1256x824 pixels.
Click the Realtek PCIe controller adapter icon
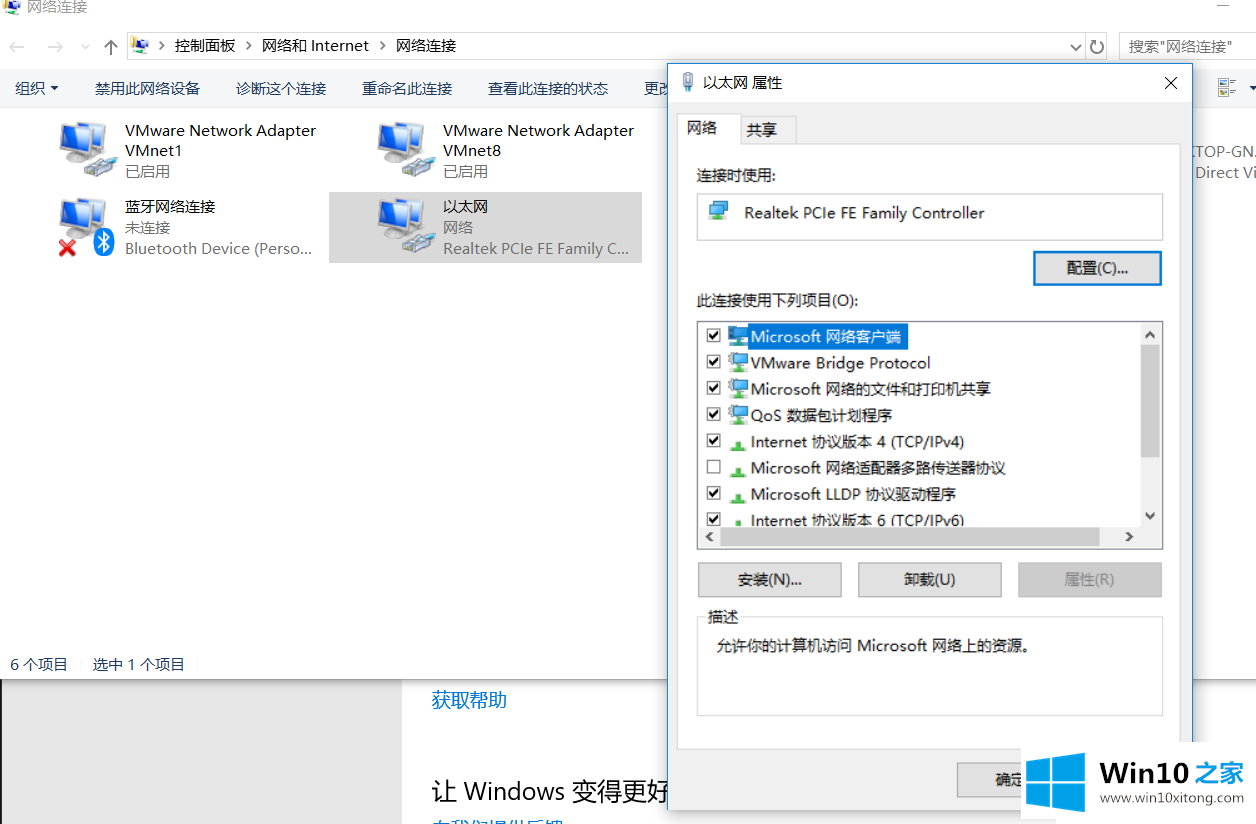[718, 212]
